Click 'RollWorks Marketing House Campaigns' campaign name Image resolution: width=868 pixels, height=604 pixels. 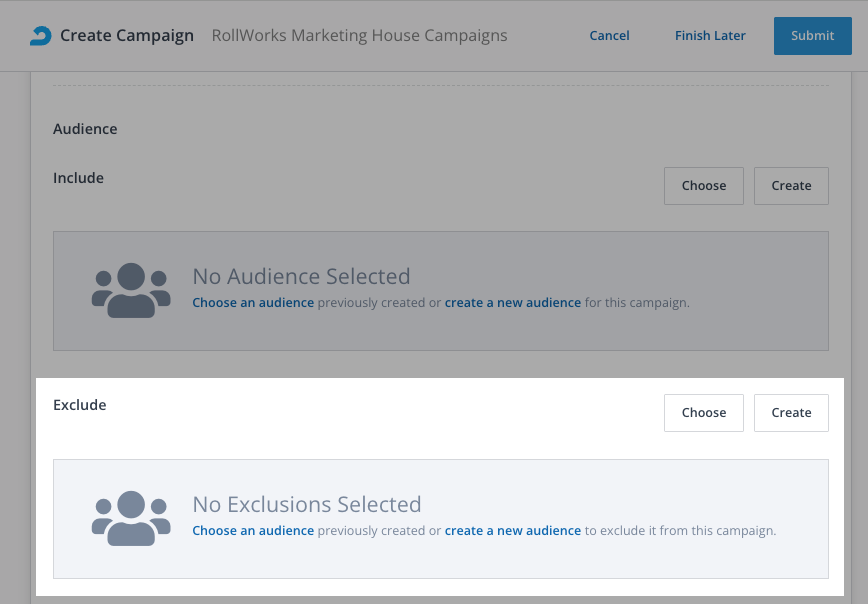[359, 36]
